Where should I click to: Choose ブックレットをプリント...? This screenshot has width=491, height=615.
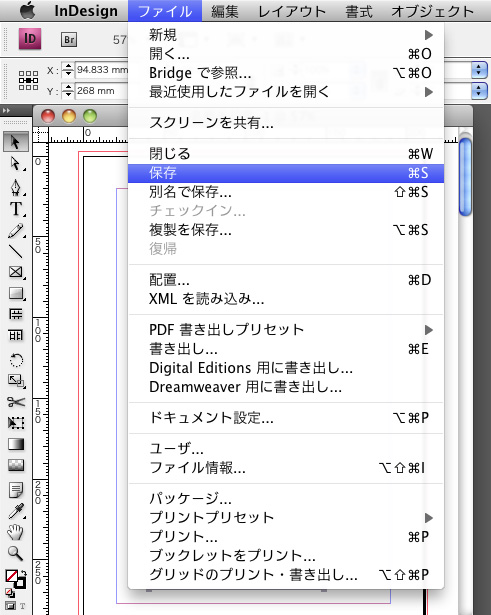[286, 555]
